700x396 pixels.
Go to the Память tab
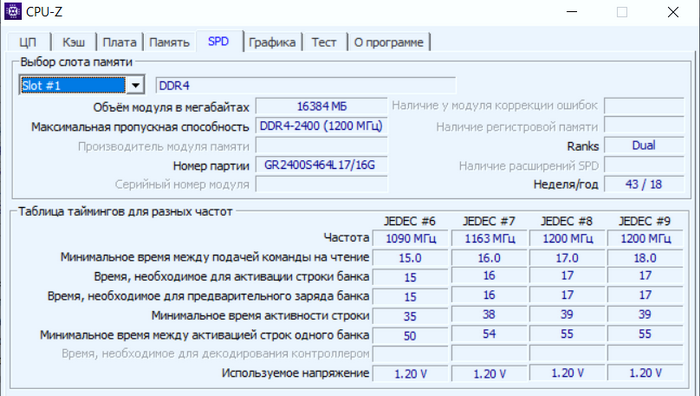pyautogui.click(x=169, y=42)
